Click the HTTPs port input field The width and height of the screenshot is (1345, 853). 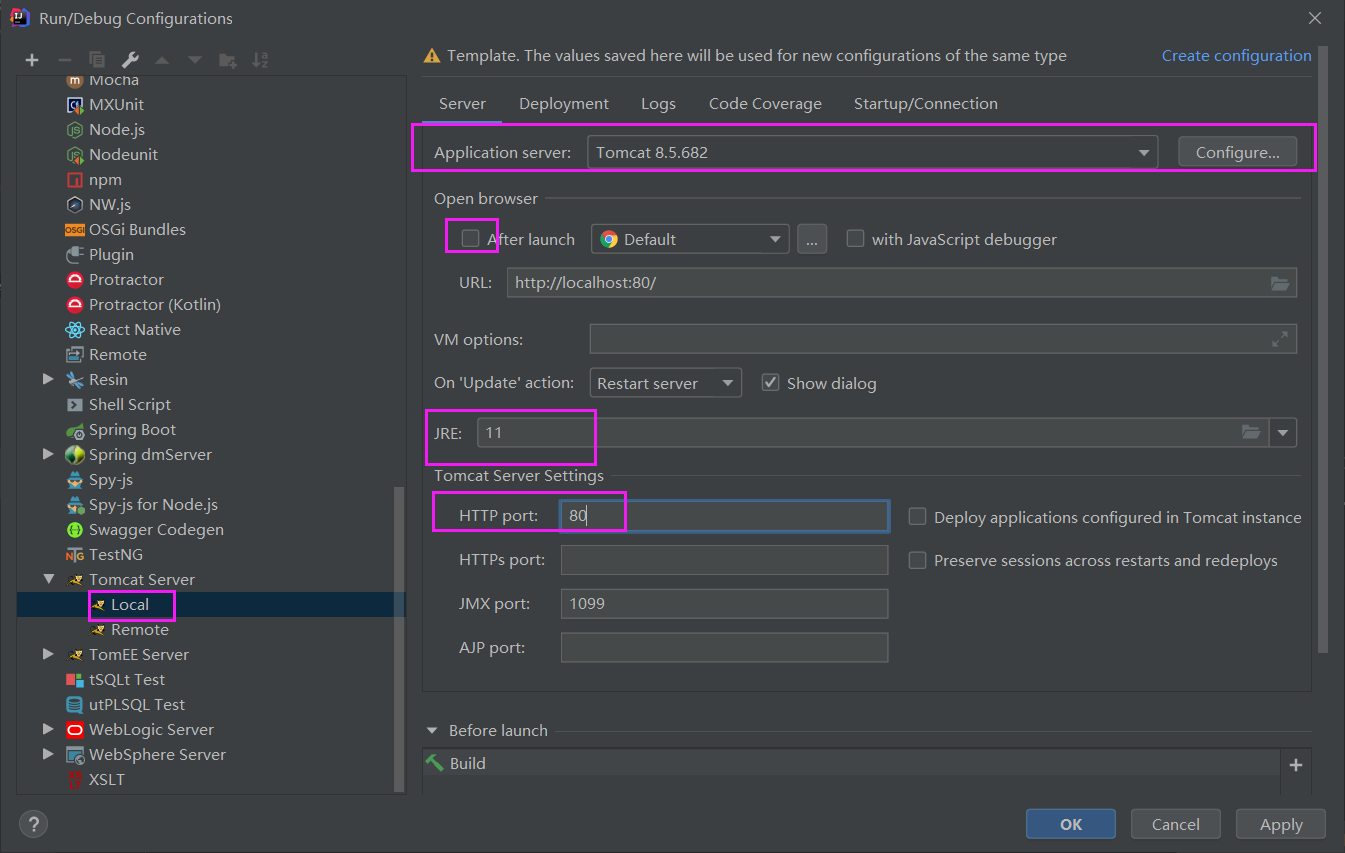[724, 560]
